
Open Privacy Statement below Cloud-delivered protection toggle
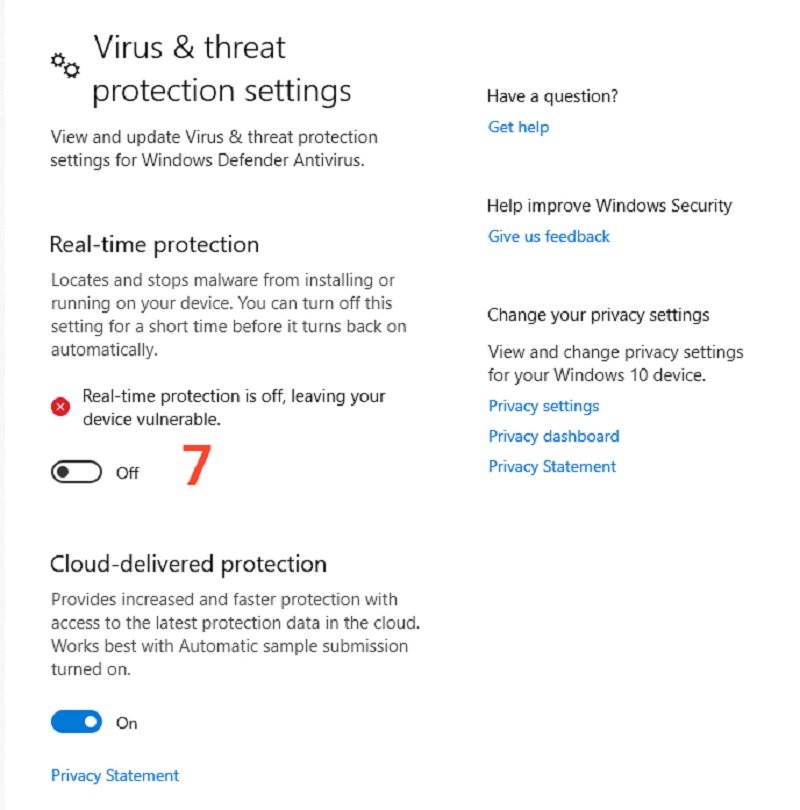coord(115,775)
